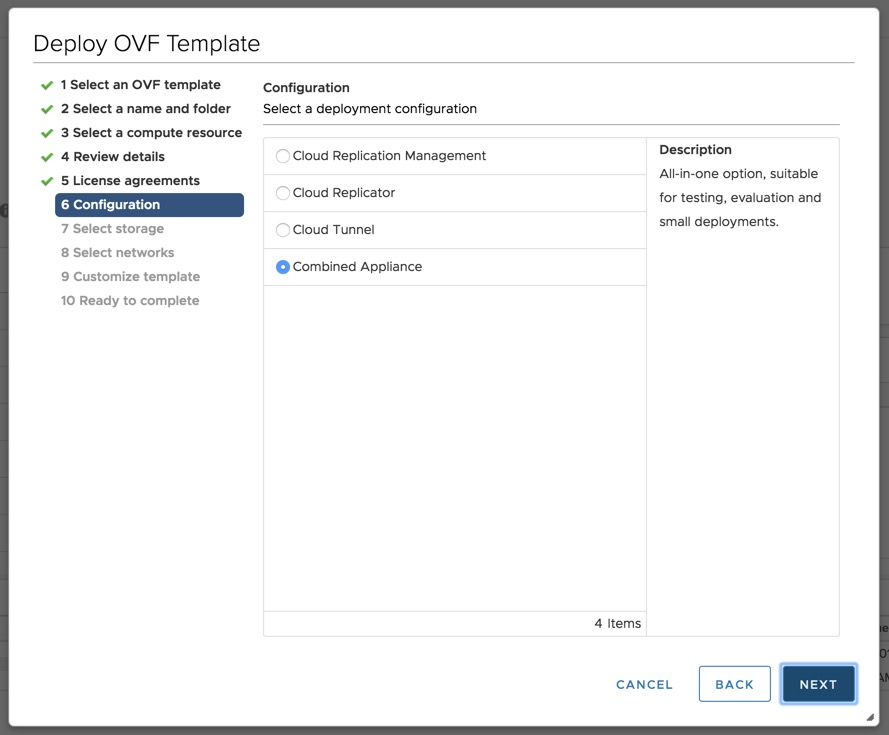
Task: Choose the Cloud Replicator radio button
Action: [x=283, y=193]
